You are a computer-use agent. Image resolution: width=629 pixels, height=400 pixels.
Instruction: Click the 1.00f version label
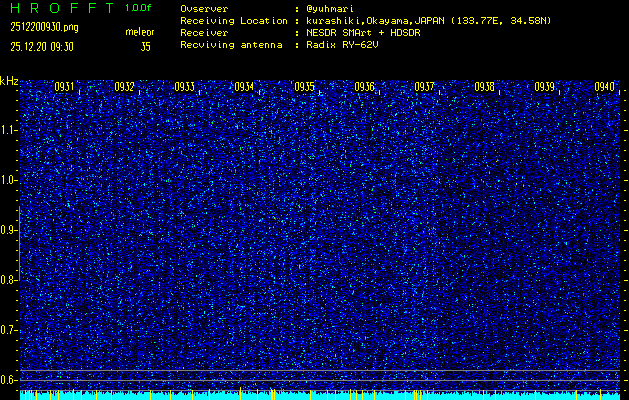[x=139, y=8]
